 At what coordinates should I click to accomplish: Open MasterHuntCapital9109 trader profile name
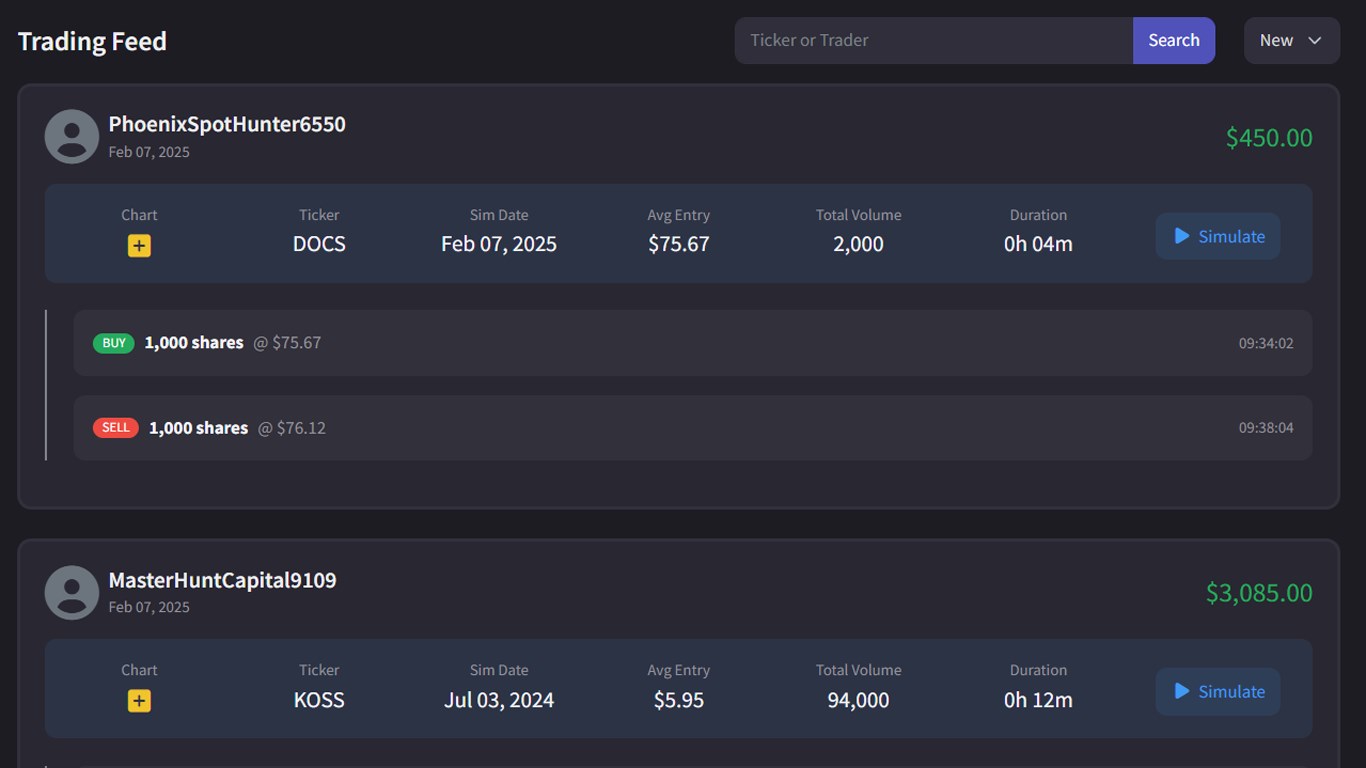click(x=222, y=580)
